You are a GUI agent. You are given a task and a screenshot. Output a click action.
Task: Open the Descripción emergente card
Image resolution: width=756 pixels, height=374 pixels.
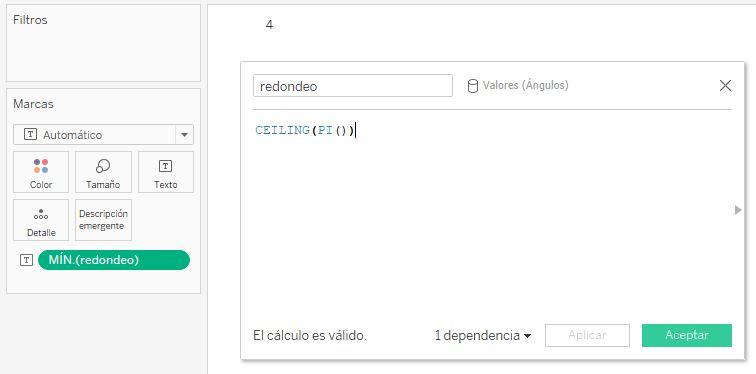click(103, 220)
